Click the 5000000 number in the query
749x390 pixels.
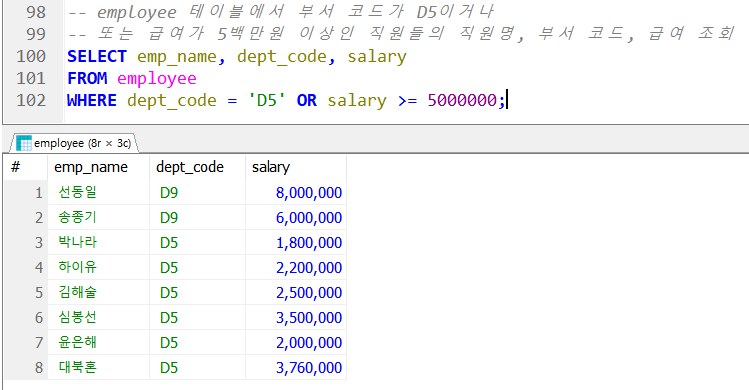[x=462, y=100]
